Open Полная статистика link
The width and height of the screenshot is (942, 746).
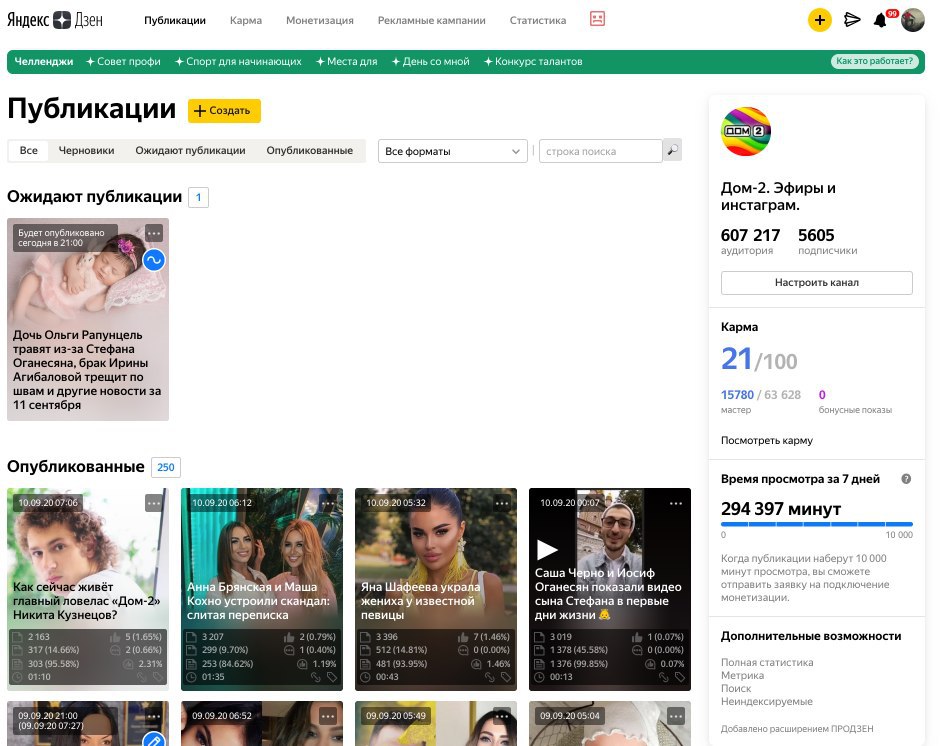767,662
